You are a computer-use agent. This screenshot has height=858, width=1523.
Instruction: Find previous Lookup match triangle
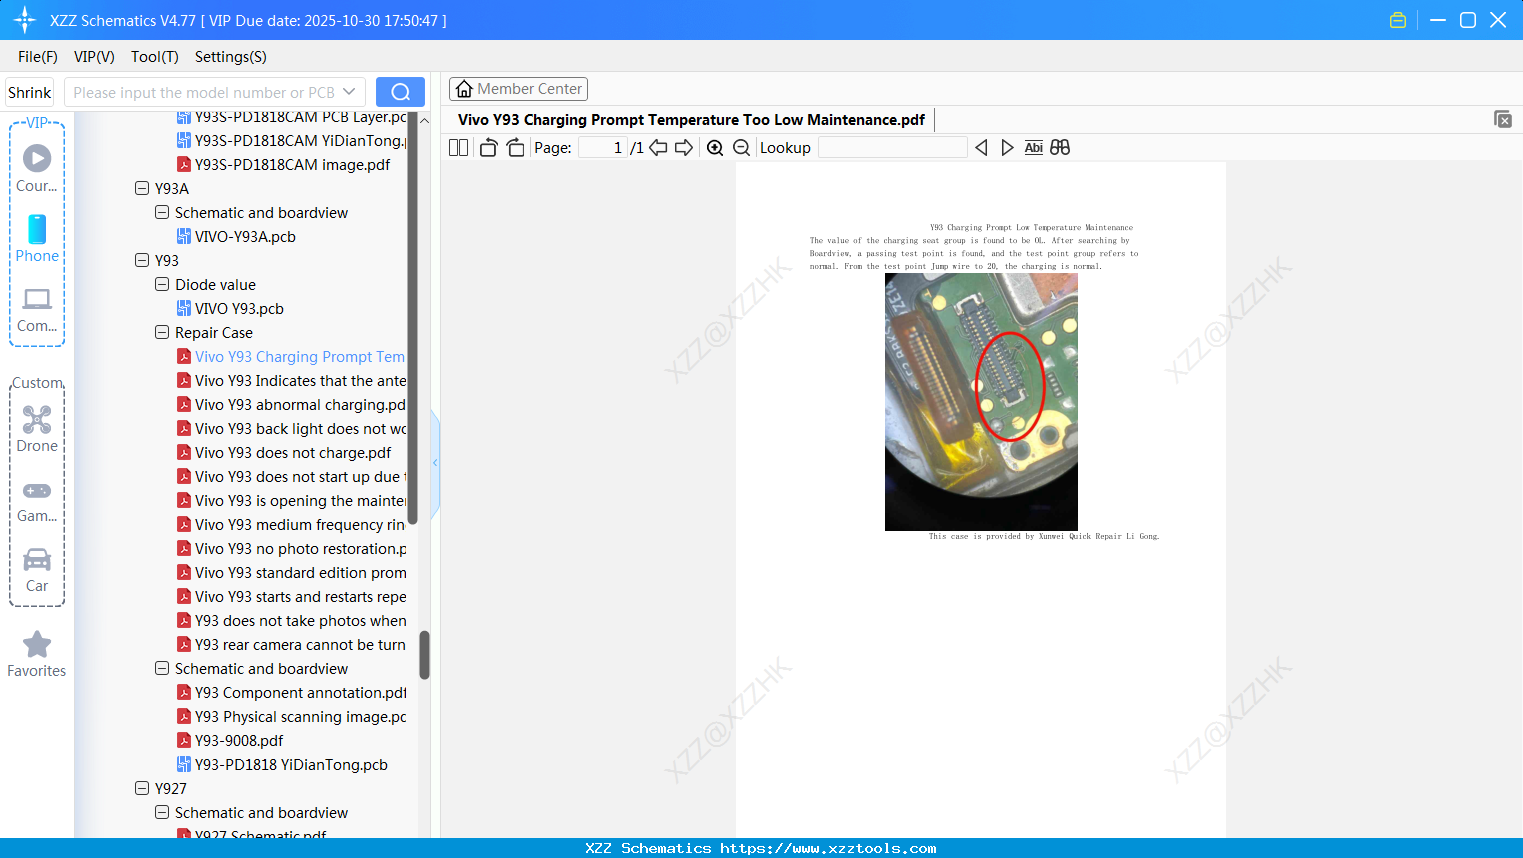981,148
